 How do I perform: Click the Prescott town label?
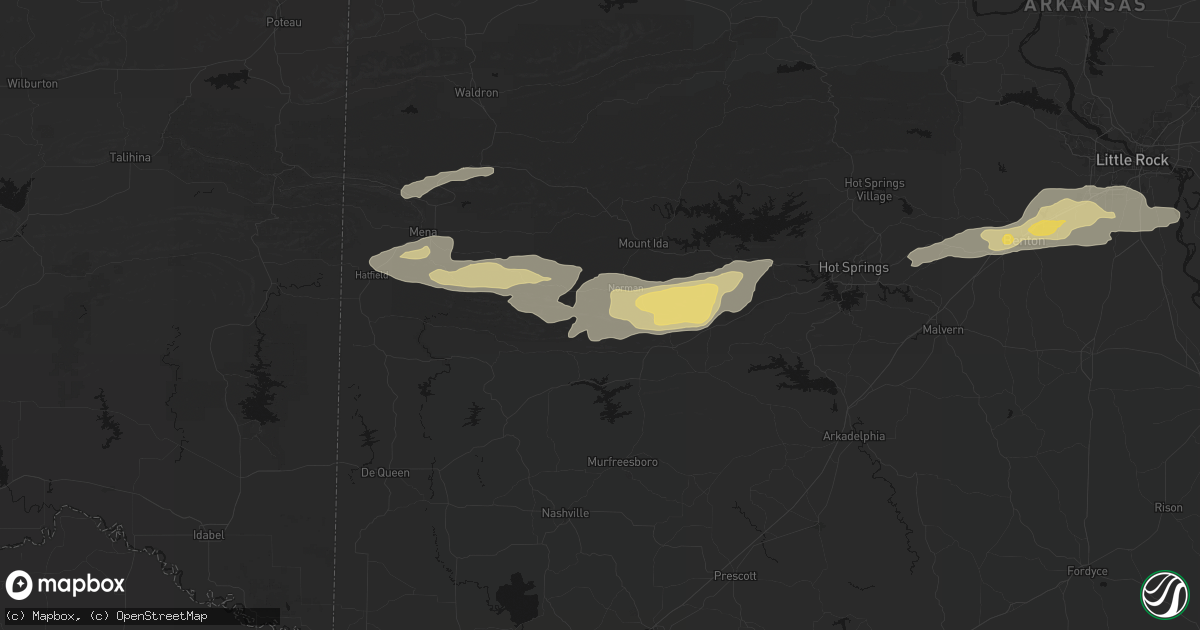click(x=735, y=576)
